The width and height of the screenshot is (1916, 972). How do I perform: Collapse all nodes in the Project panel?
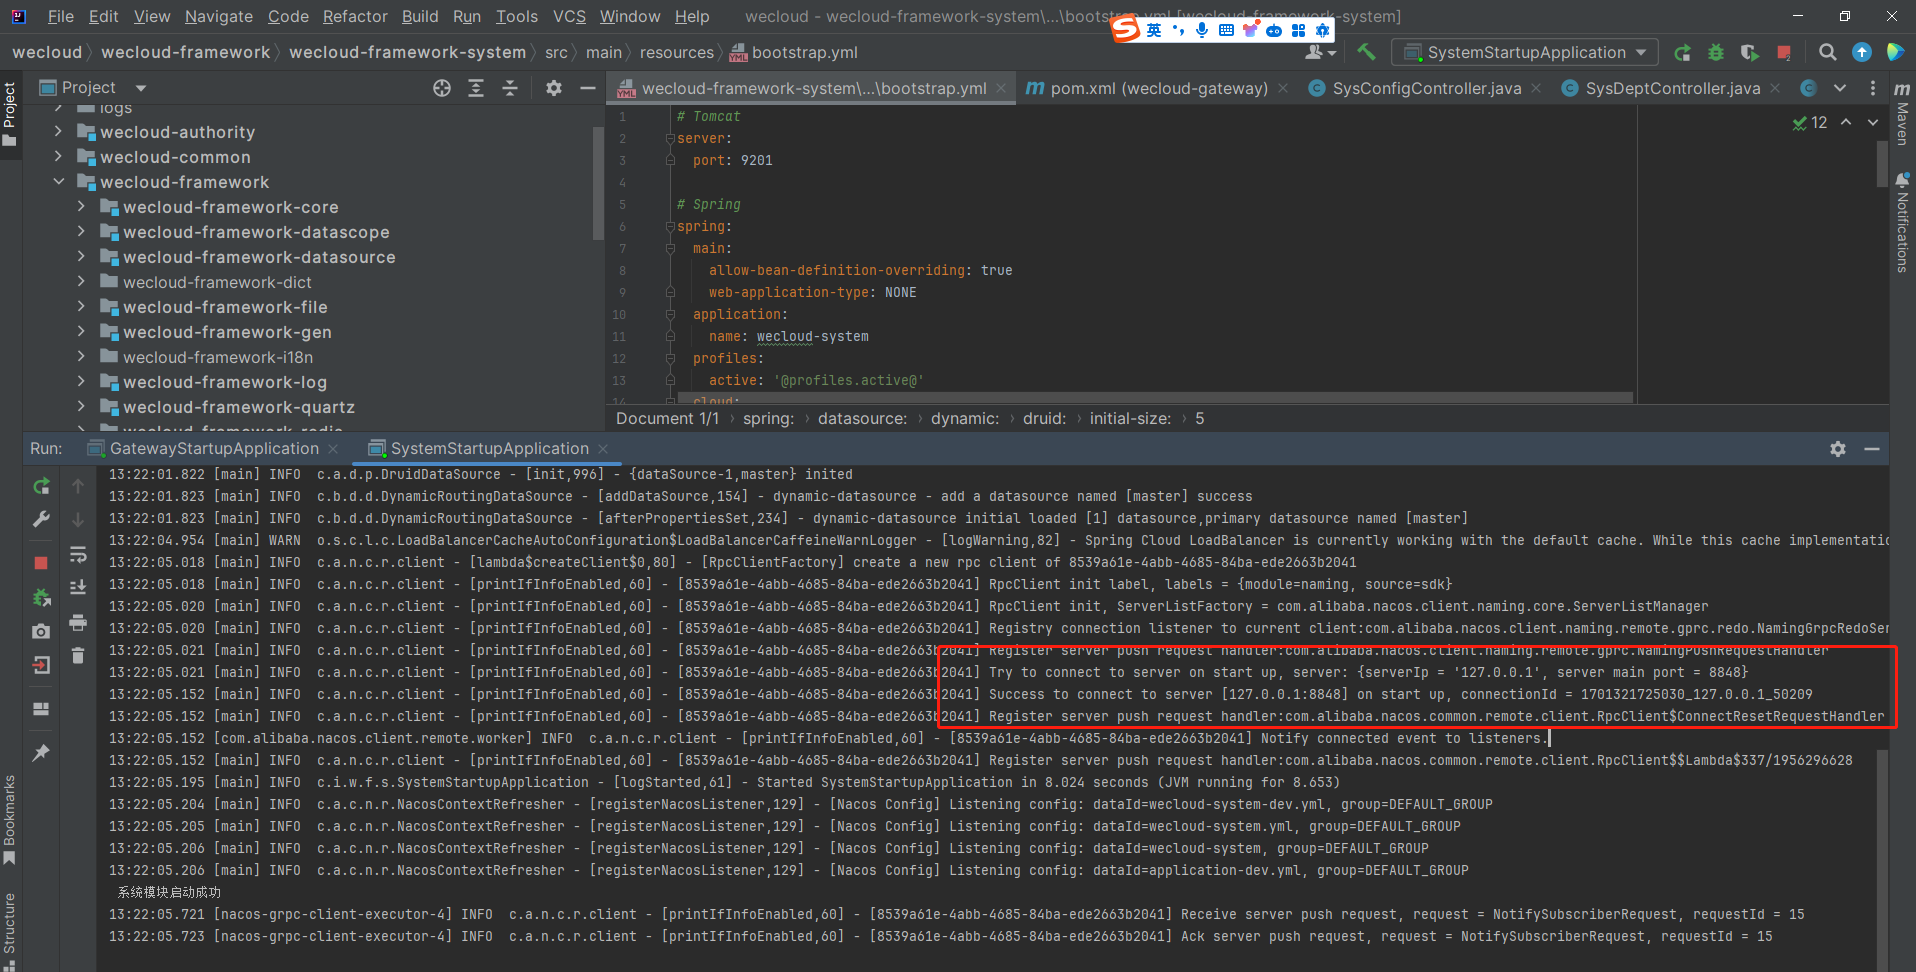pyautogui.click(x=510, y=88)
